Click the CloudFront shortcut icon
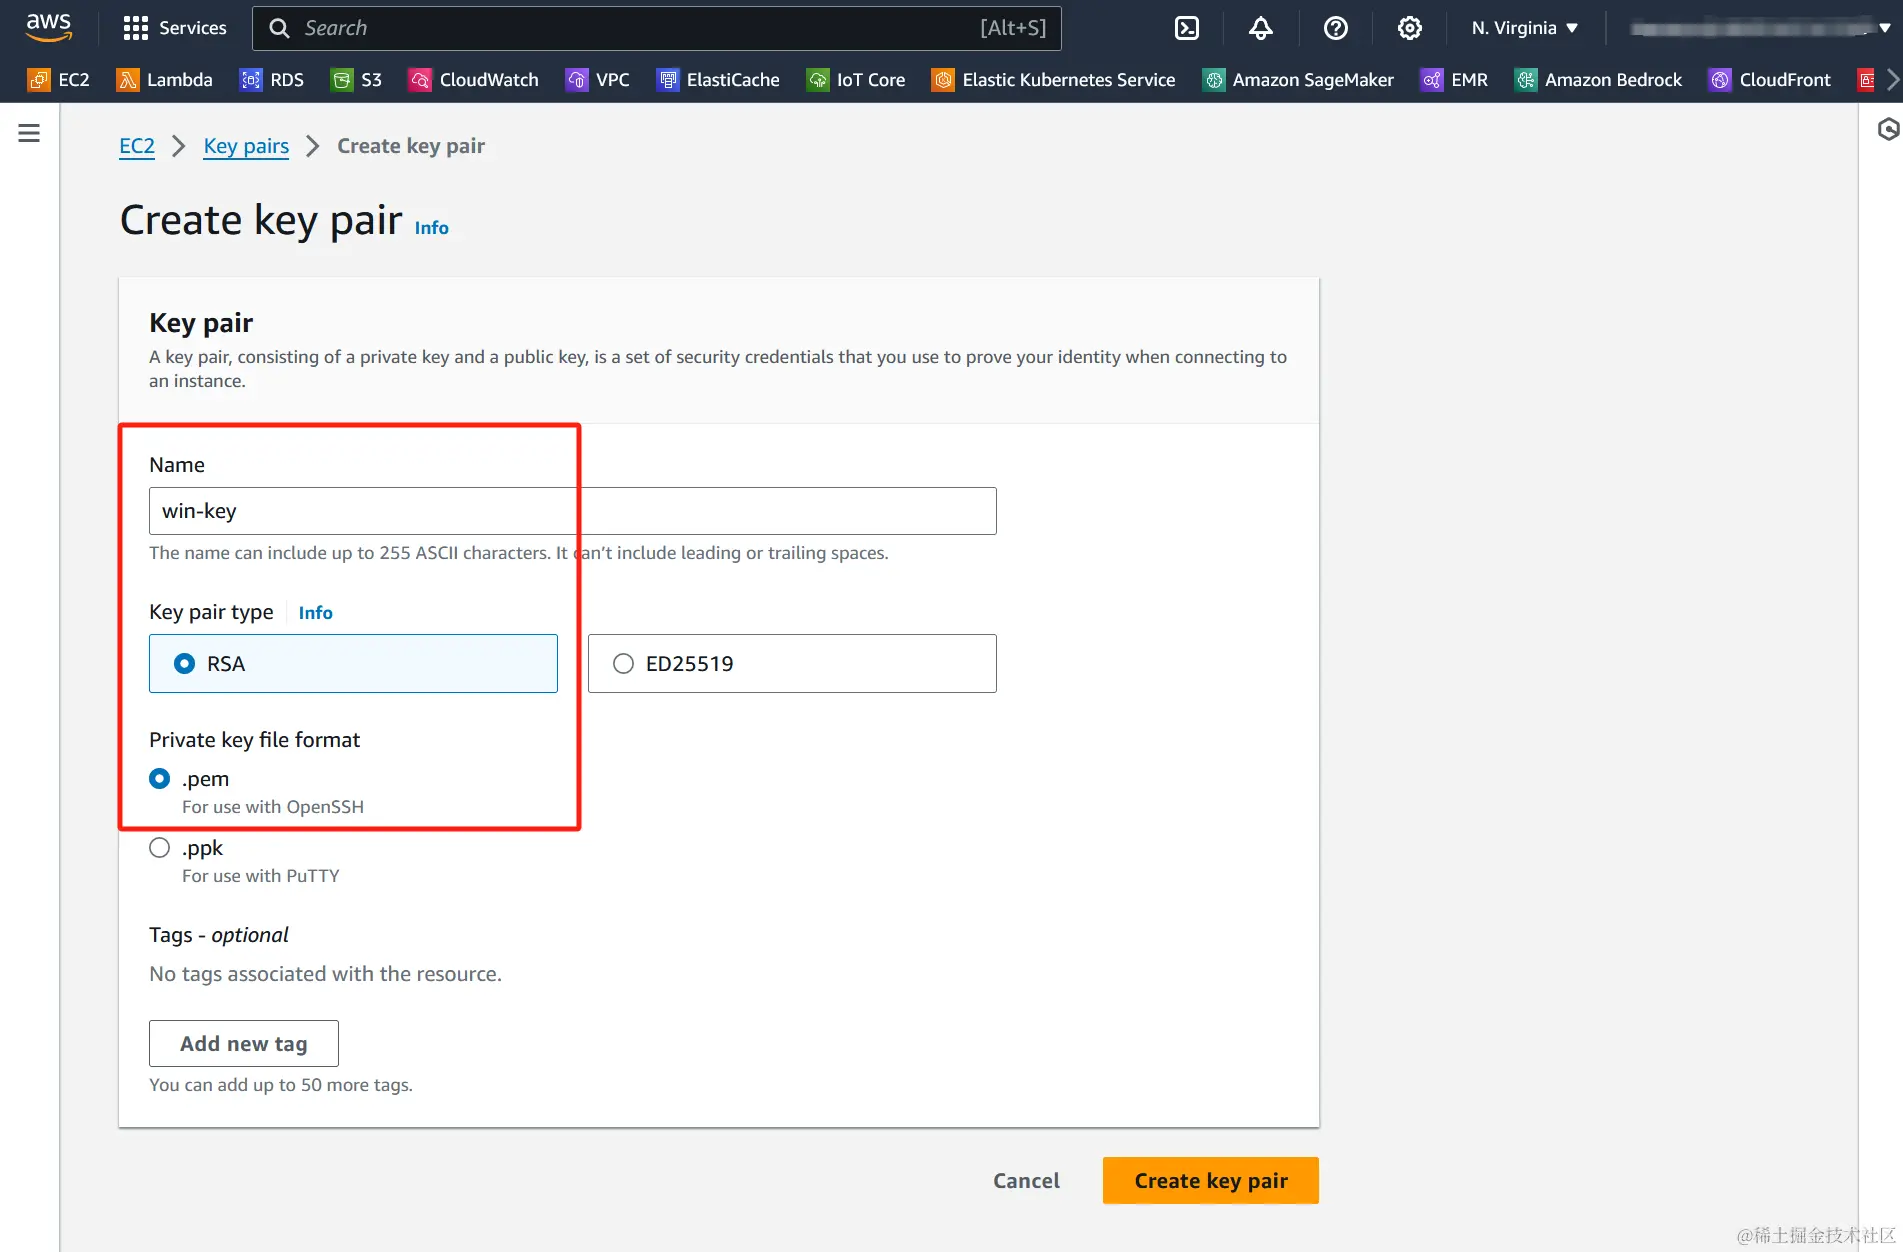 click(1720, 80)
